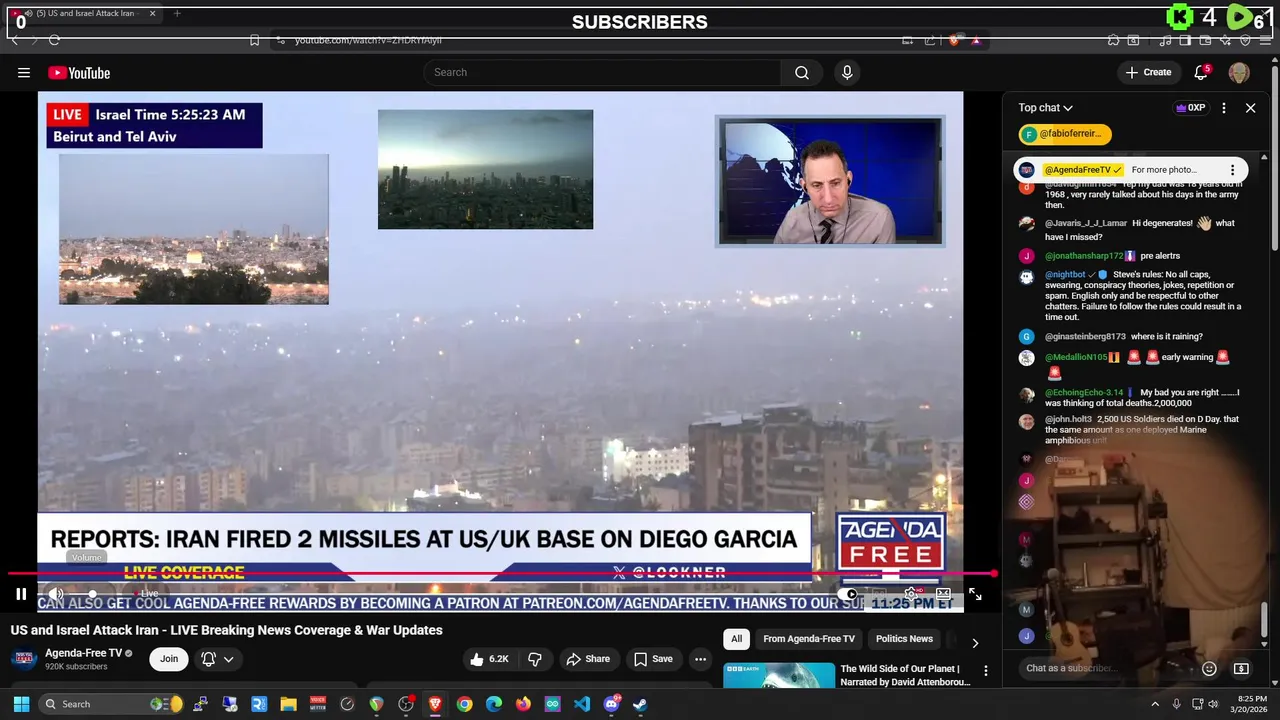Like the video with thumbs up
Image resolution: width=1280 pixels, height=720 pixels.
point(488,659)
